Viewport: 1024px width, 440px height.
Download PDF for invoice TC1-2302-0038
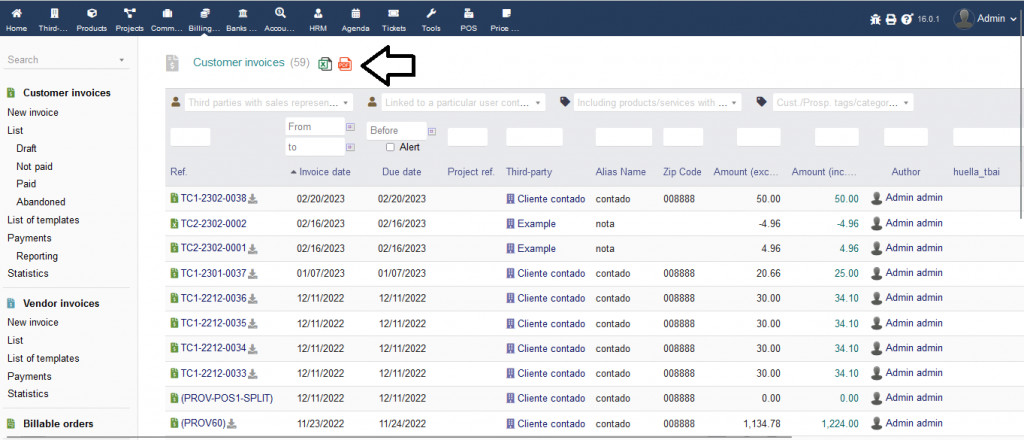coord(253,198)
